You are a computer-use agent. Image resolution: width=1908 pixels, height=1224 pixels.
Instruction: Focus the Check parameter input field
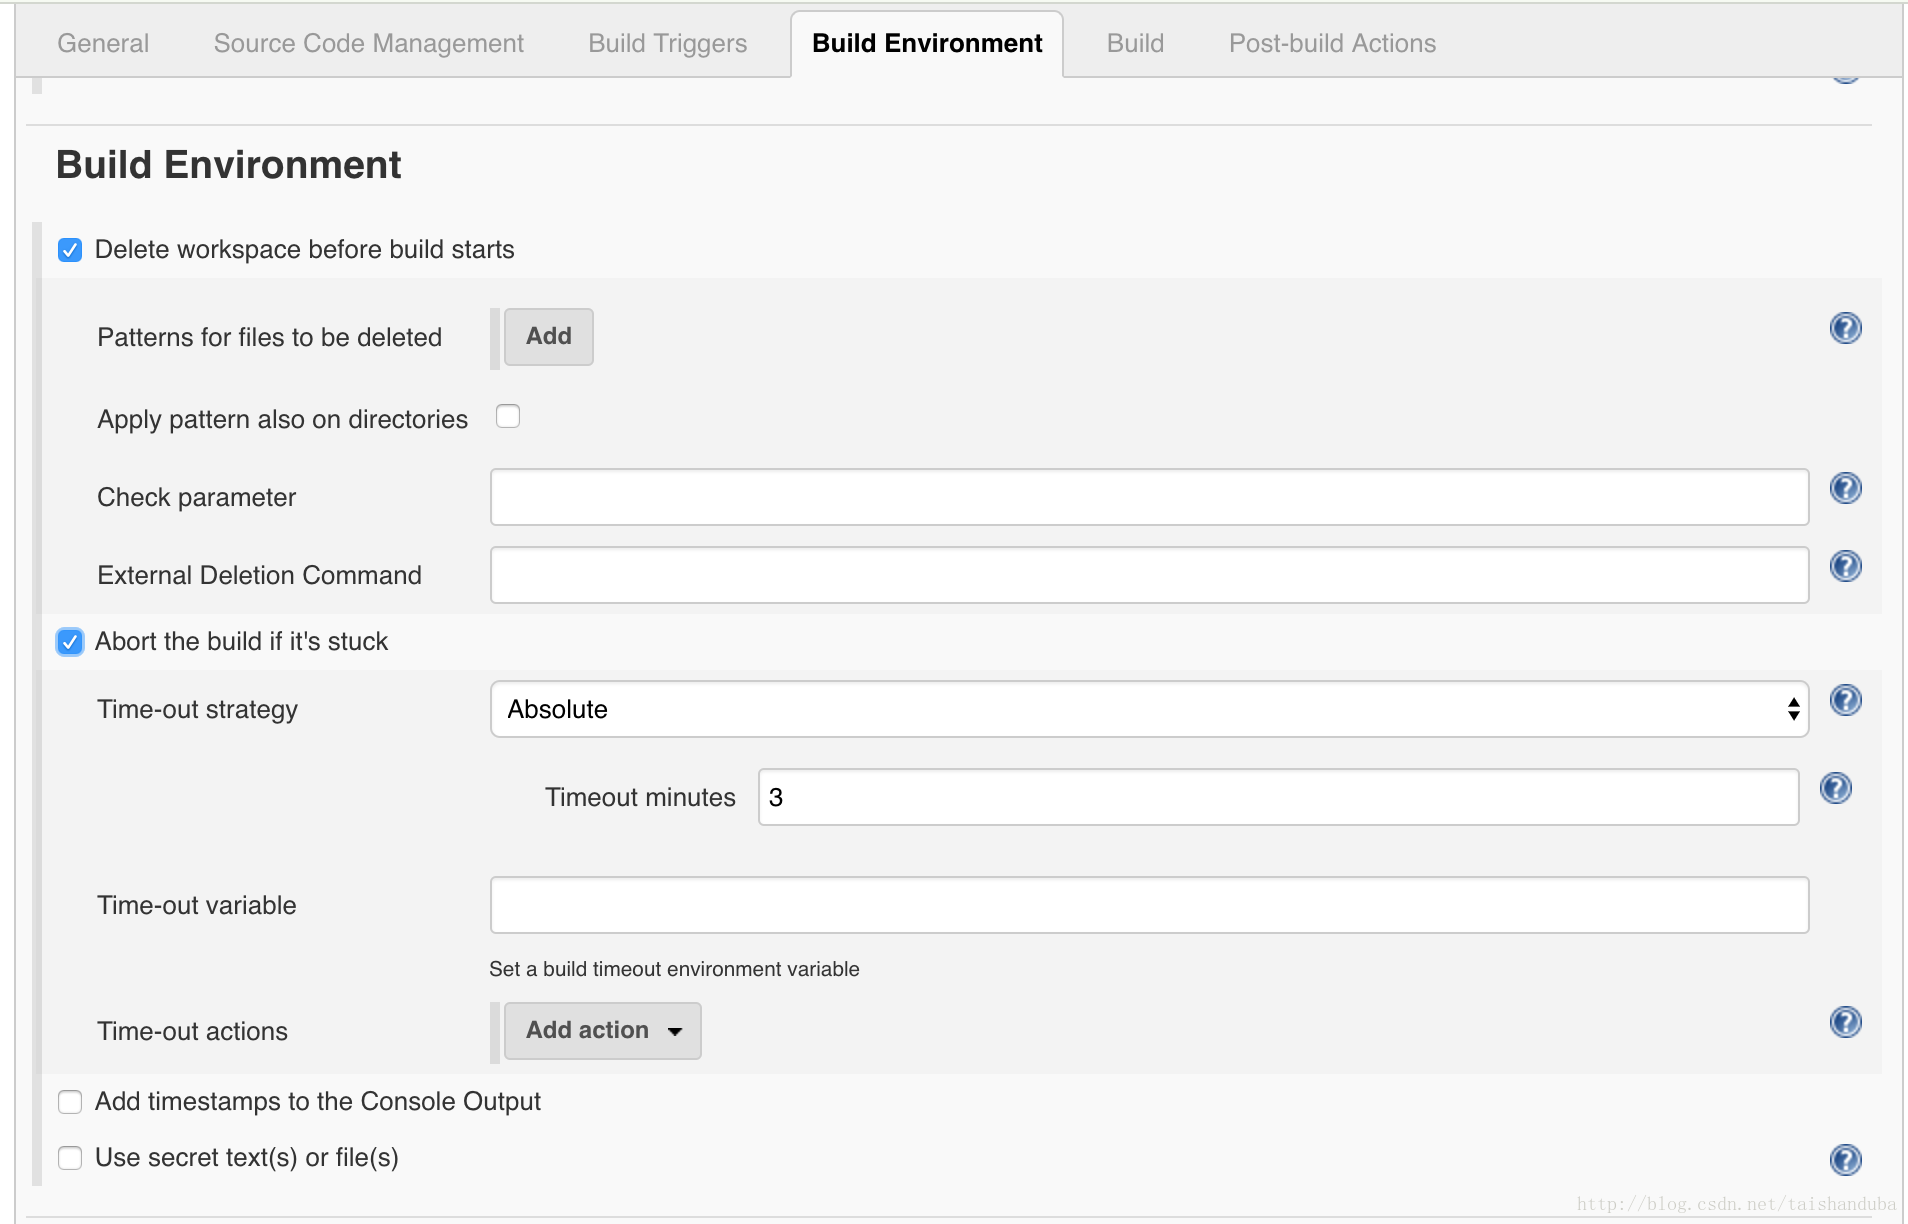(1149, 497)
